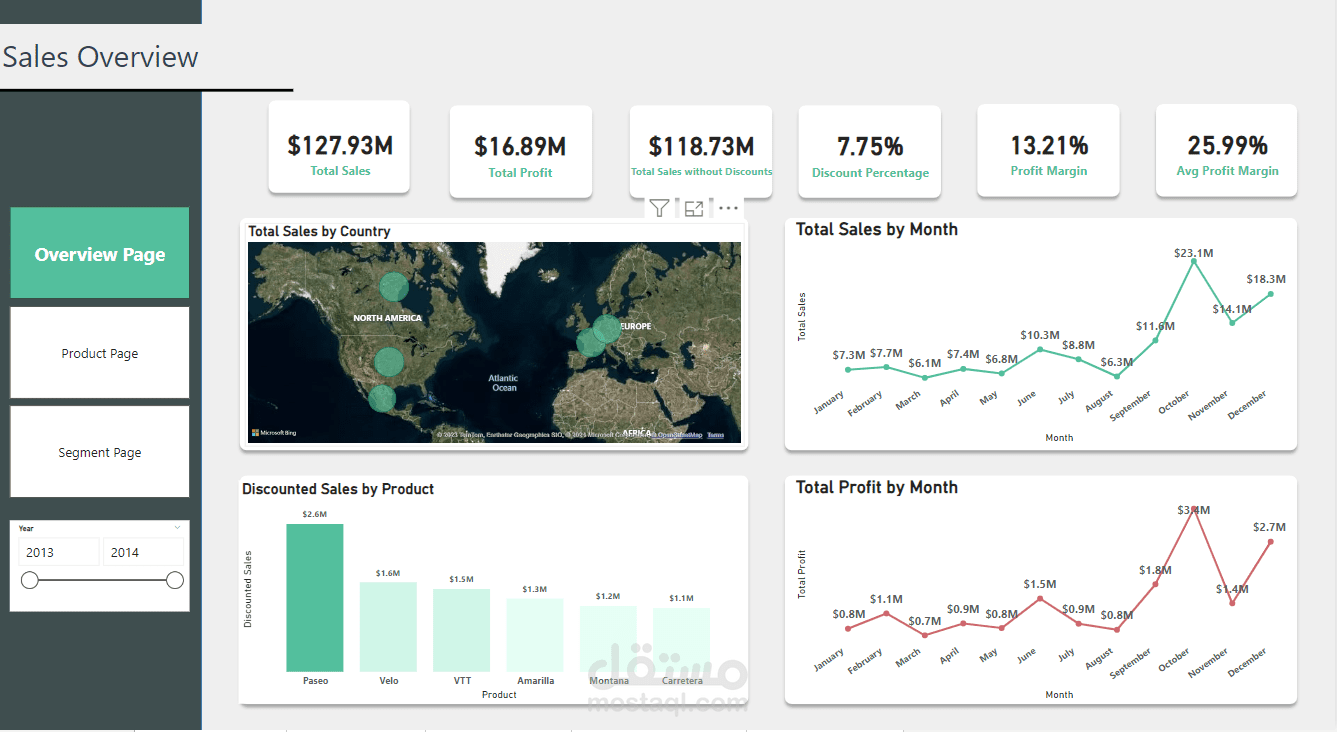
Task: Click the 'Sales Overview' heading
Action: pyautogui.click(x=101, y=57)
